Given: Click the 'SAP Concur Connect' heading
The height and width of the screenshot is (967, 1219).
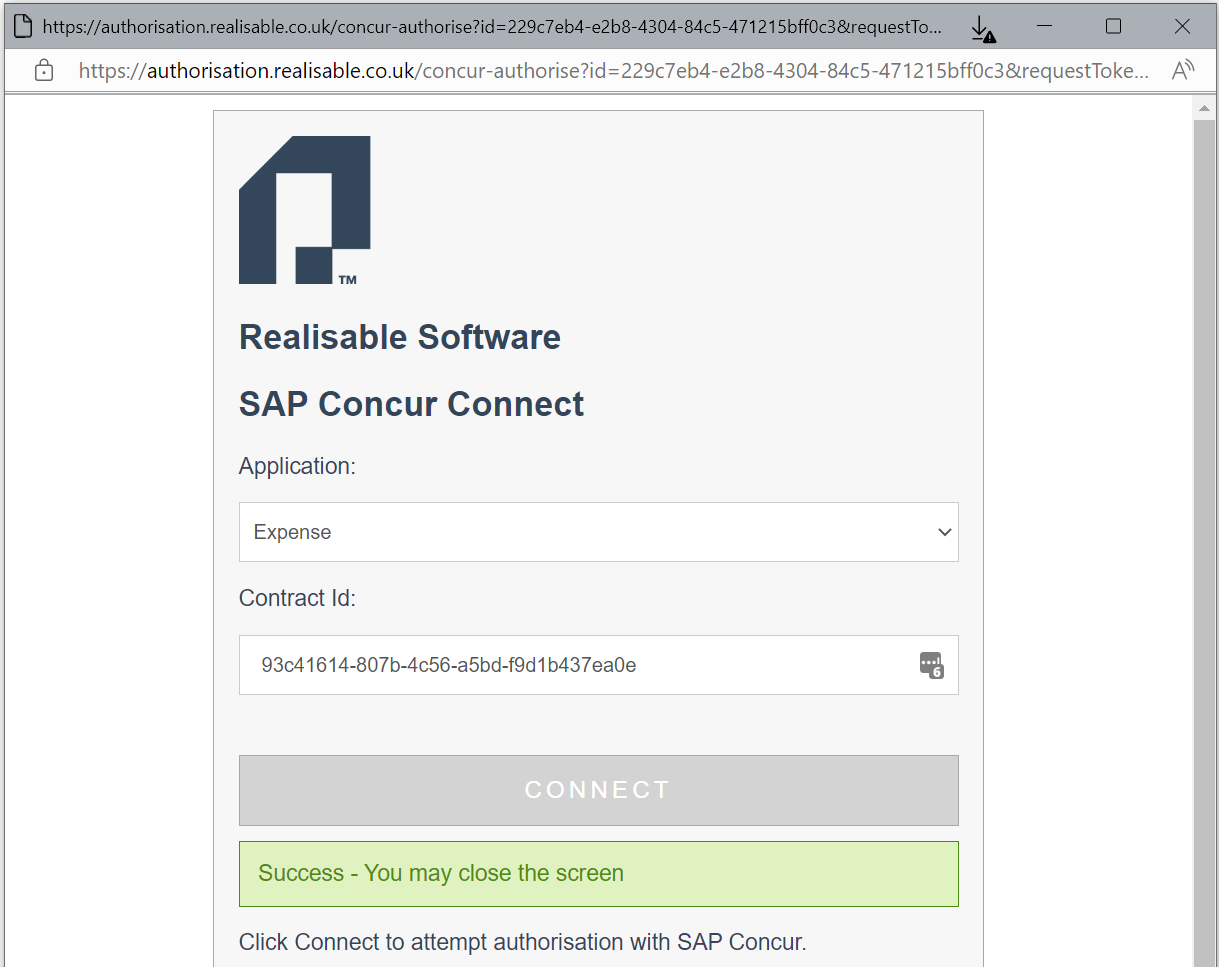Looking at the screenshot, I should (411, 404).
